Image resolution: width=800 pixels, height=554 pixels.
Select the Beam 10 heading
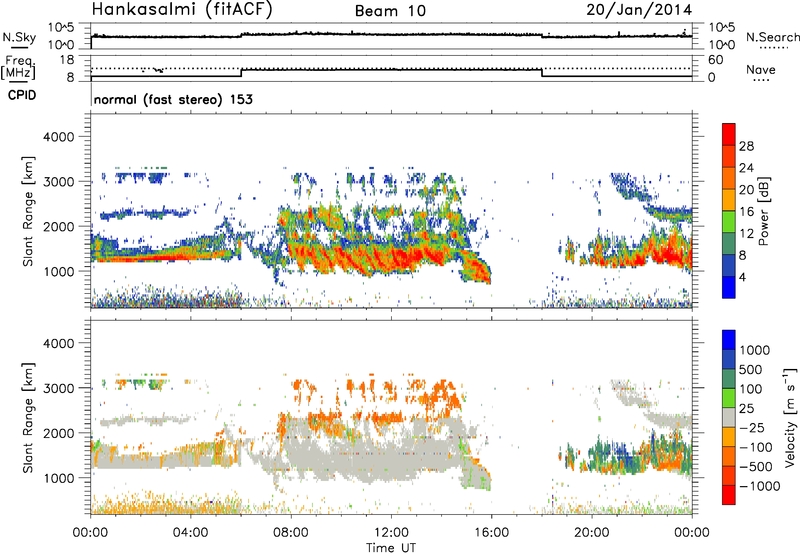(390, 11)
